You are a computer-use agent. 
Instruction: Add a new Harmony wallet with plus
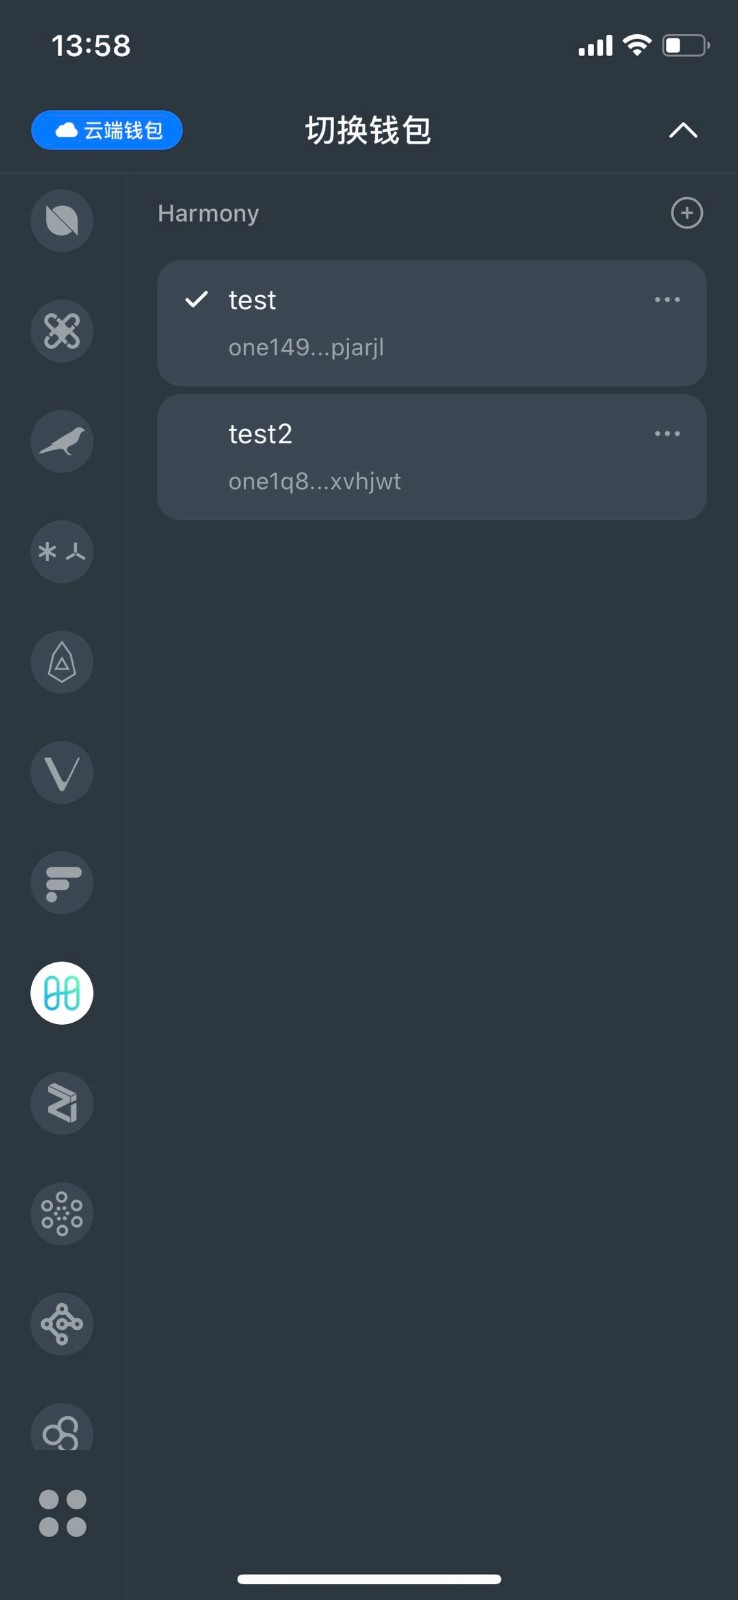click(x=687, y=213)
